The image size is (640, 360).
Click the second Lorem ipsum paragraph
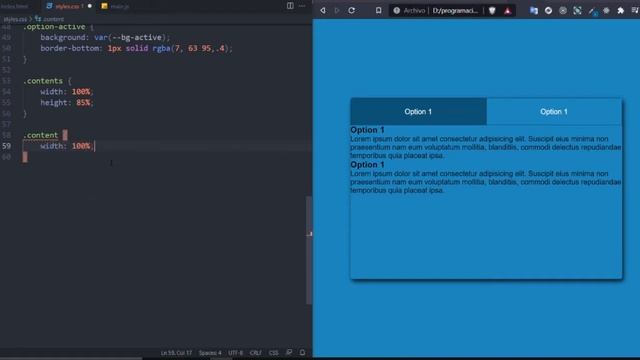pyautogui.click(x=486, y=182)
